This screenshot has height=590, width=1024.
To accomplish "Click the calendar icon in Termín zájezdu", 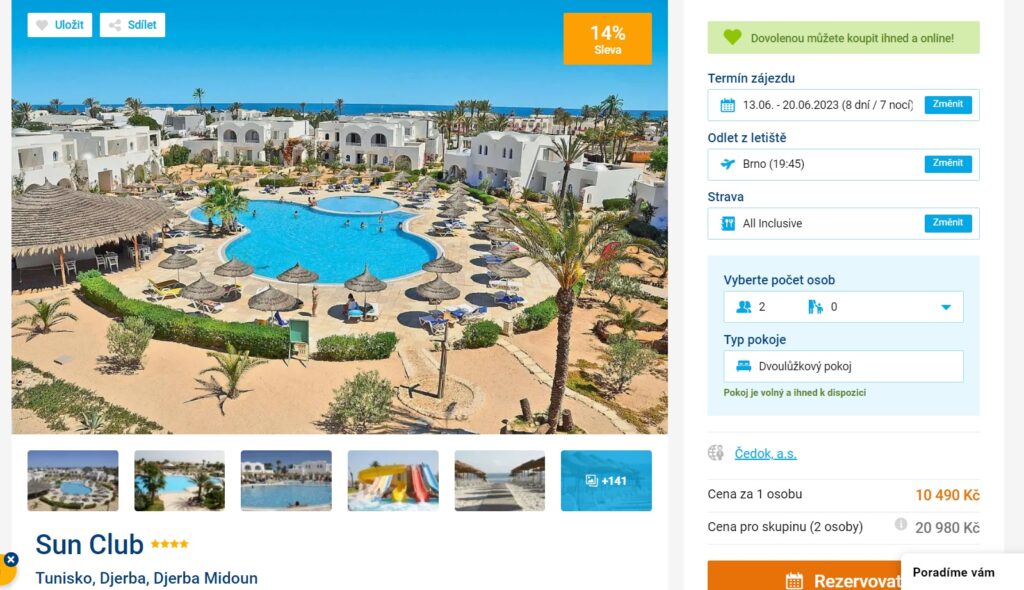I will pyautogui.click(x=728, y=105).
